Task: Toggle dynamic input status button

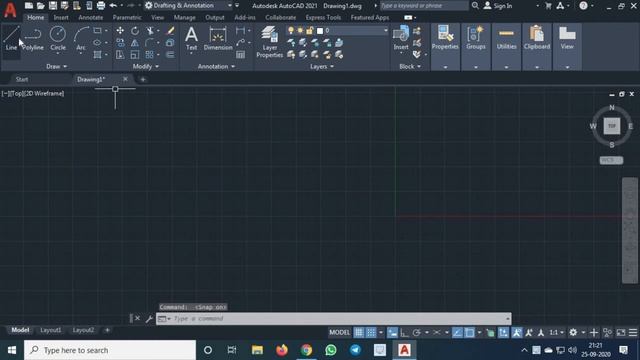Action: click(x=392, y=333)
